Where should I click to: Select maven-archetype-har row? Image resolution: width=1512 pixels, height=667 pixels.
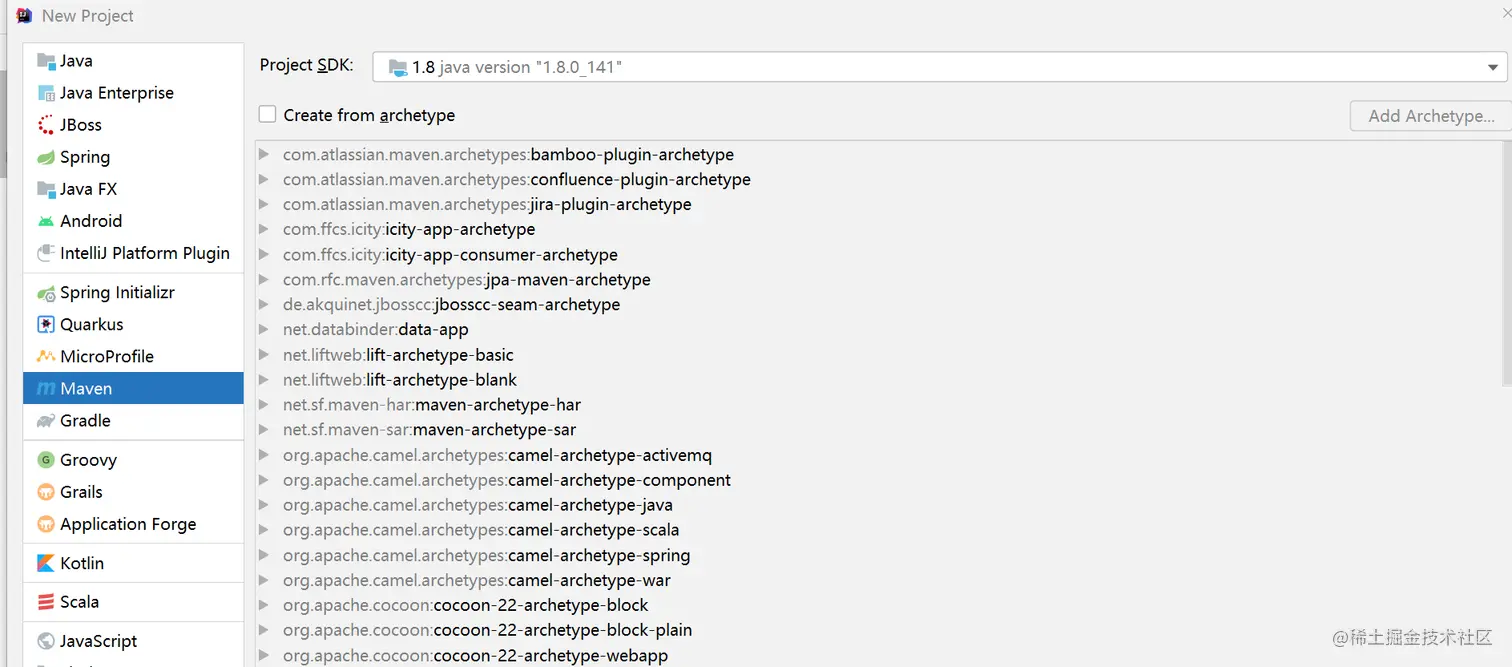tap(878, 404)
